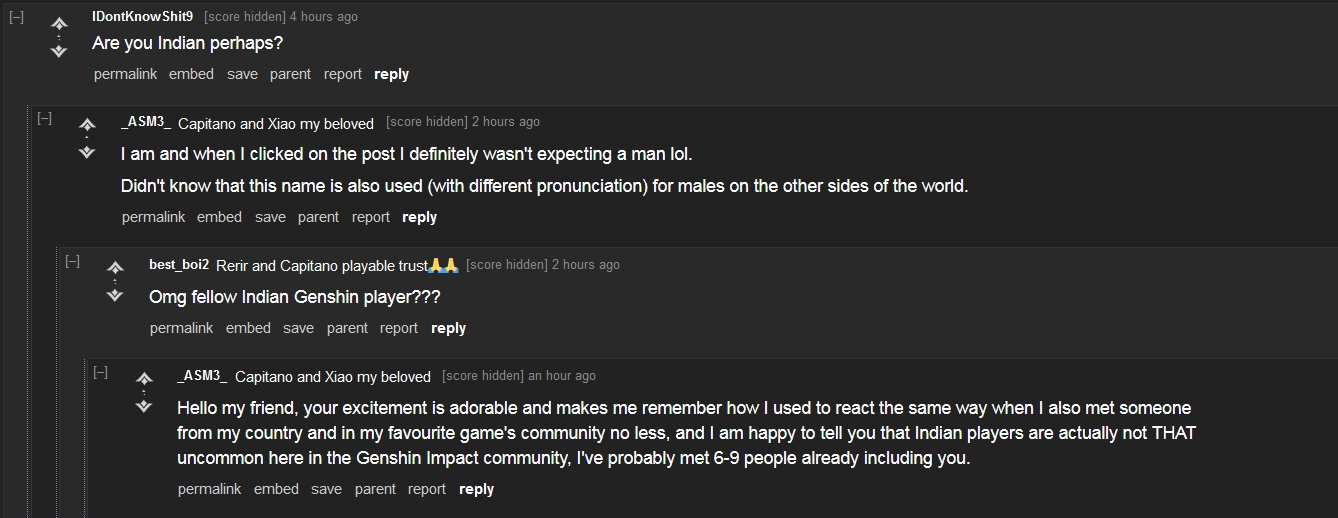Upvote best_boi2's comment
The height and width of the screenshot is (518, 1338).
(x=115, y=267)
